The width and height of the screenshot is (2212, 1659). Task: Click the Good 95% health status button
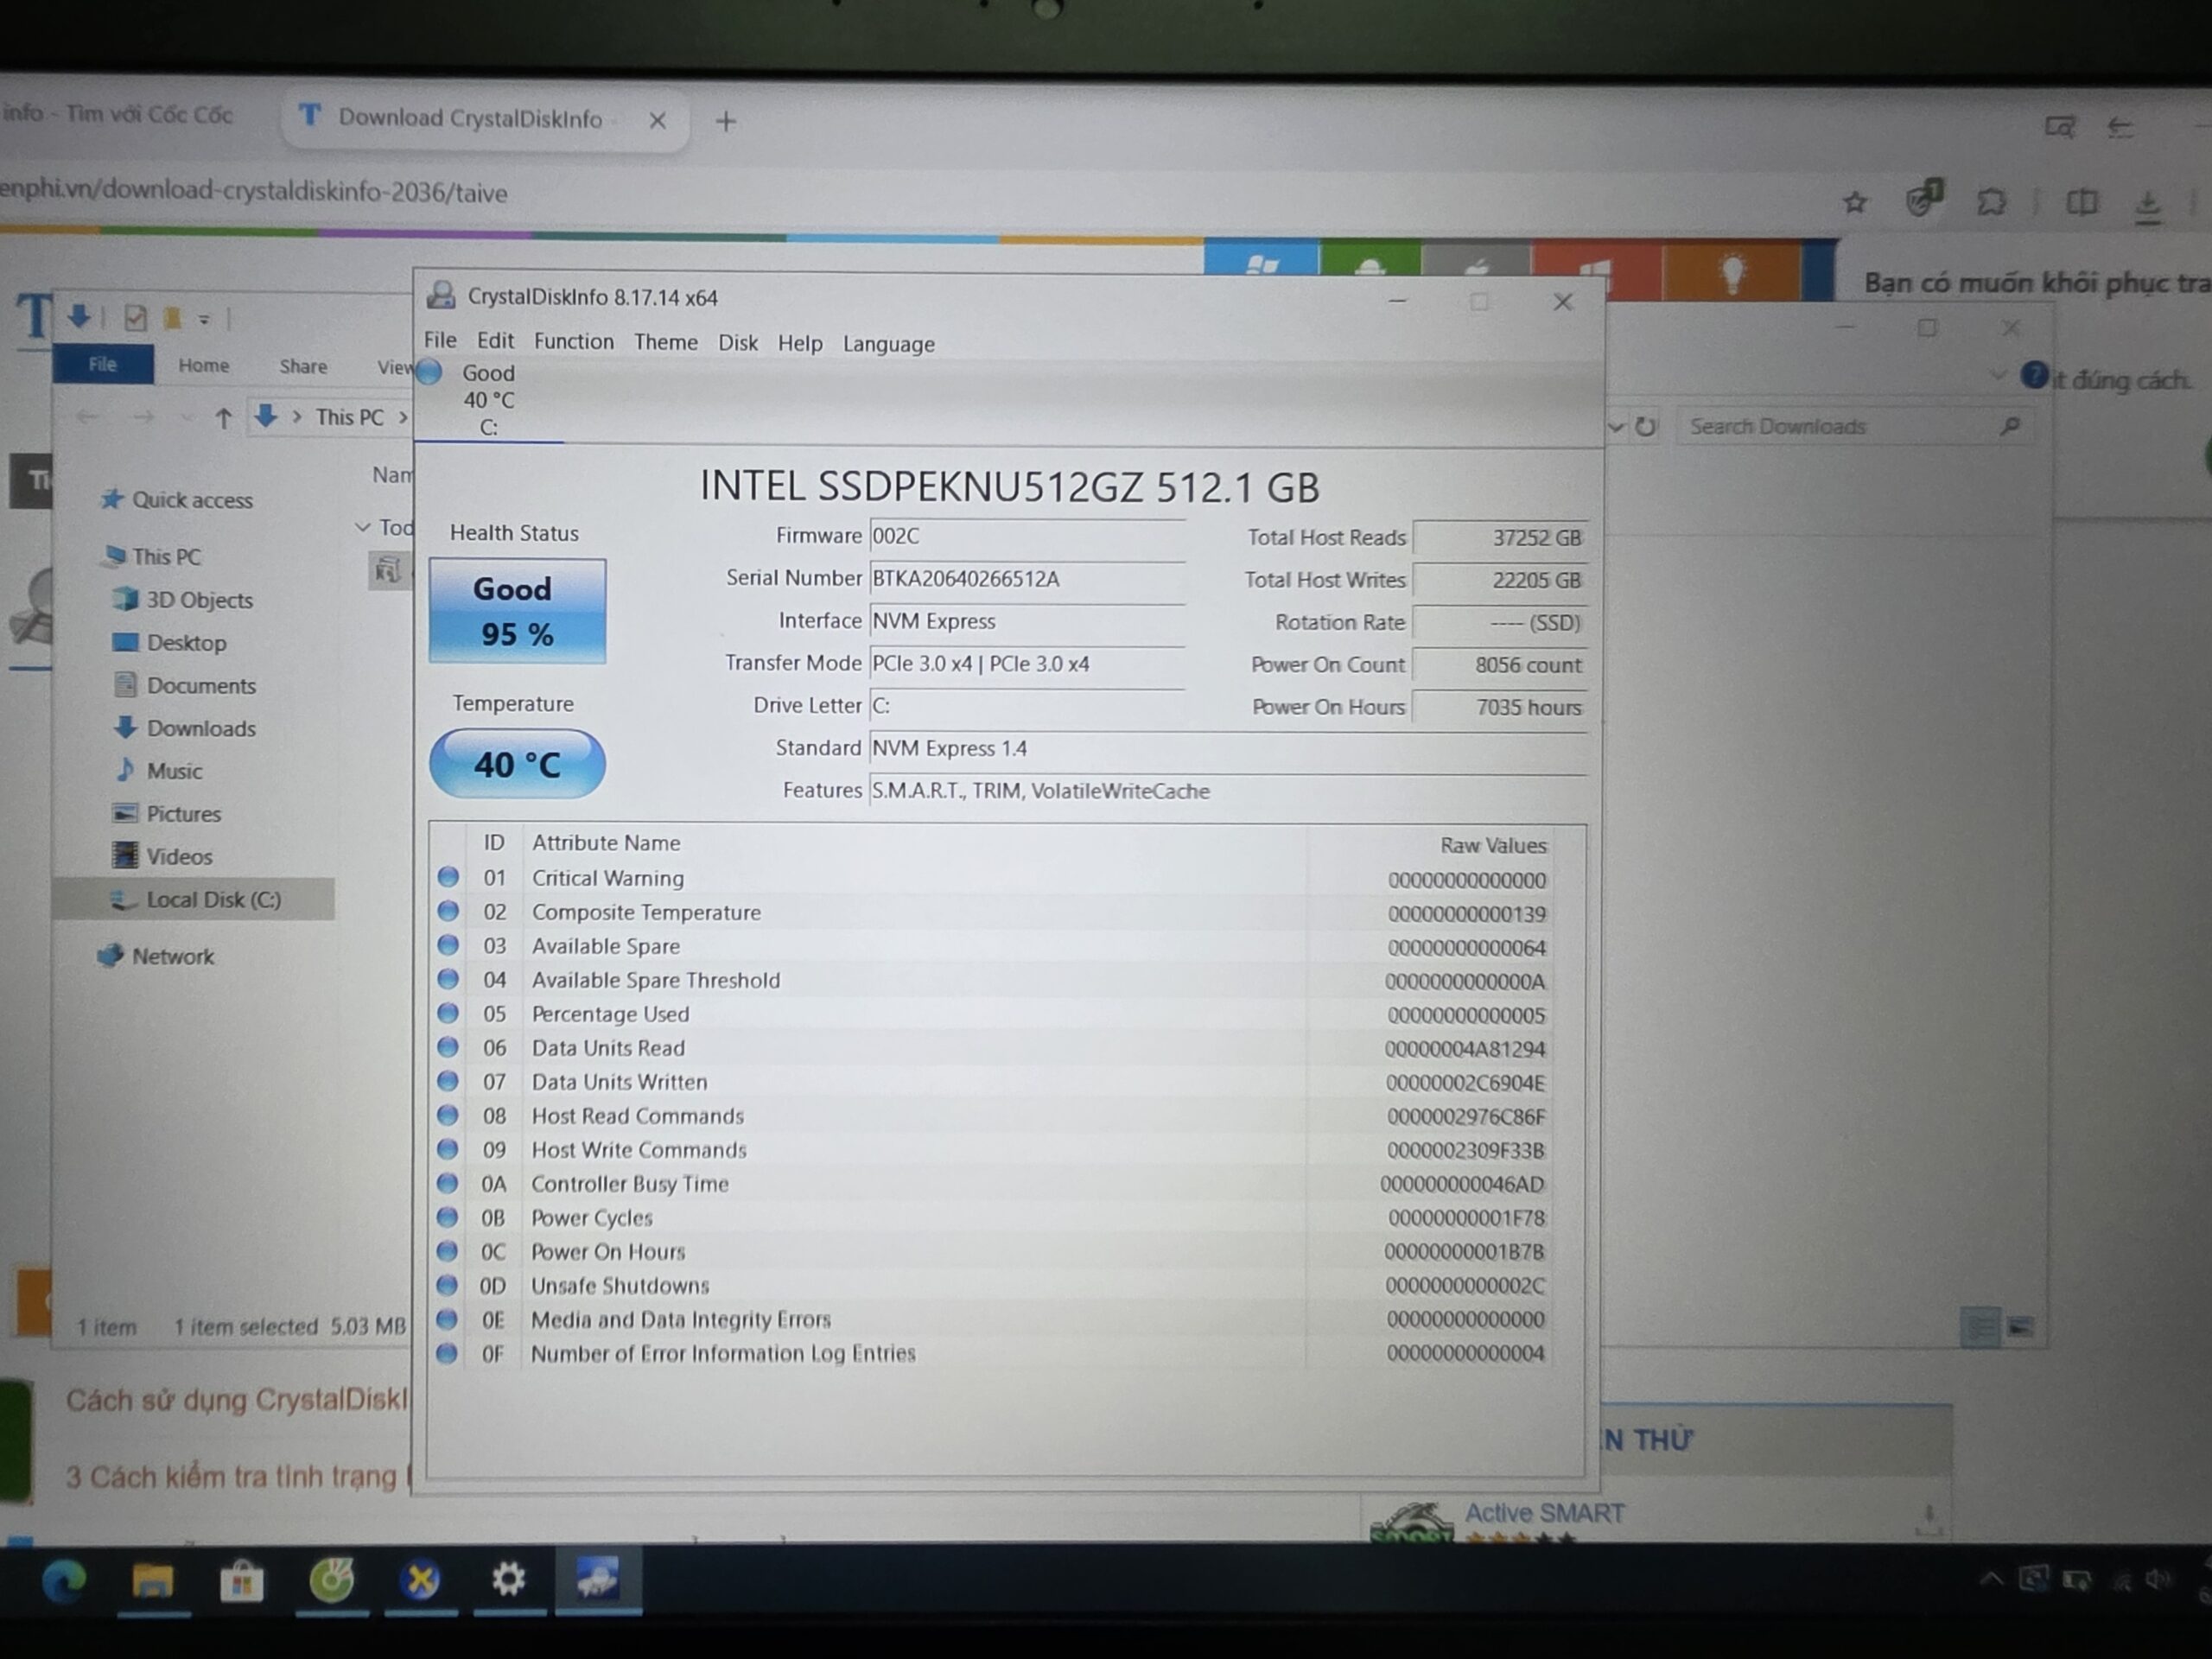(517, 611)
